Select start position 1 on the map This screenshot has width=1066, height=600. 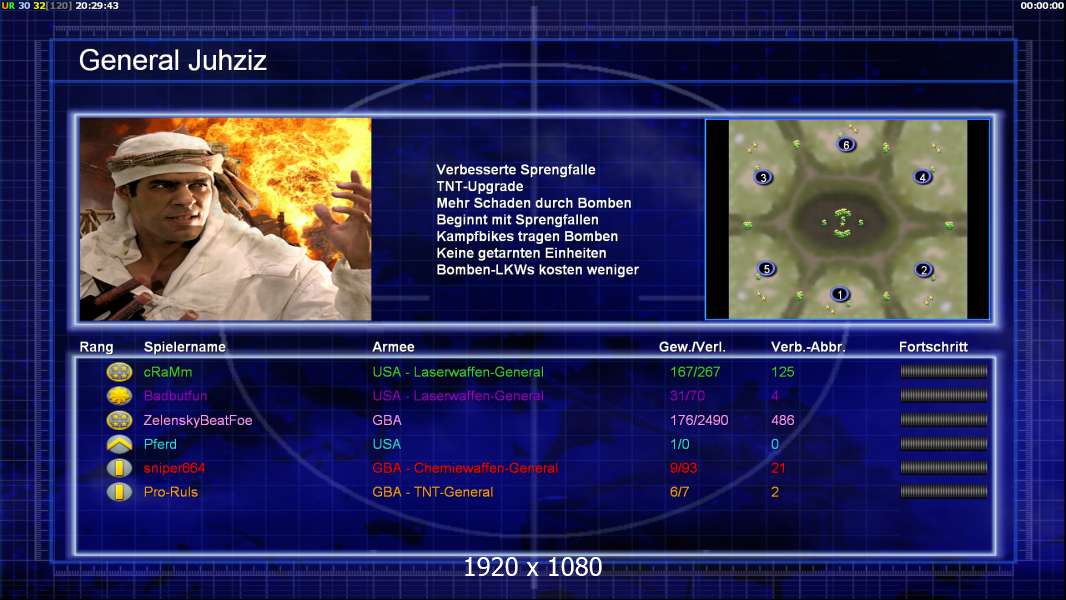(840, 294)
